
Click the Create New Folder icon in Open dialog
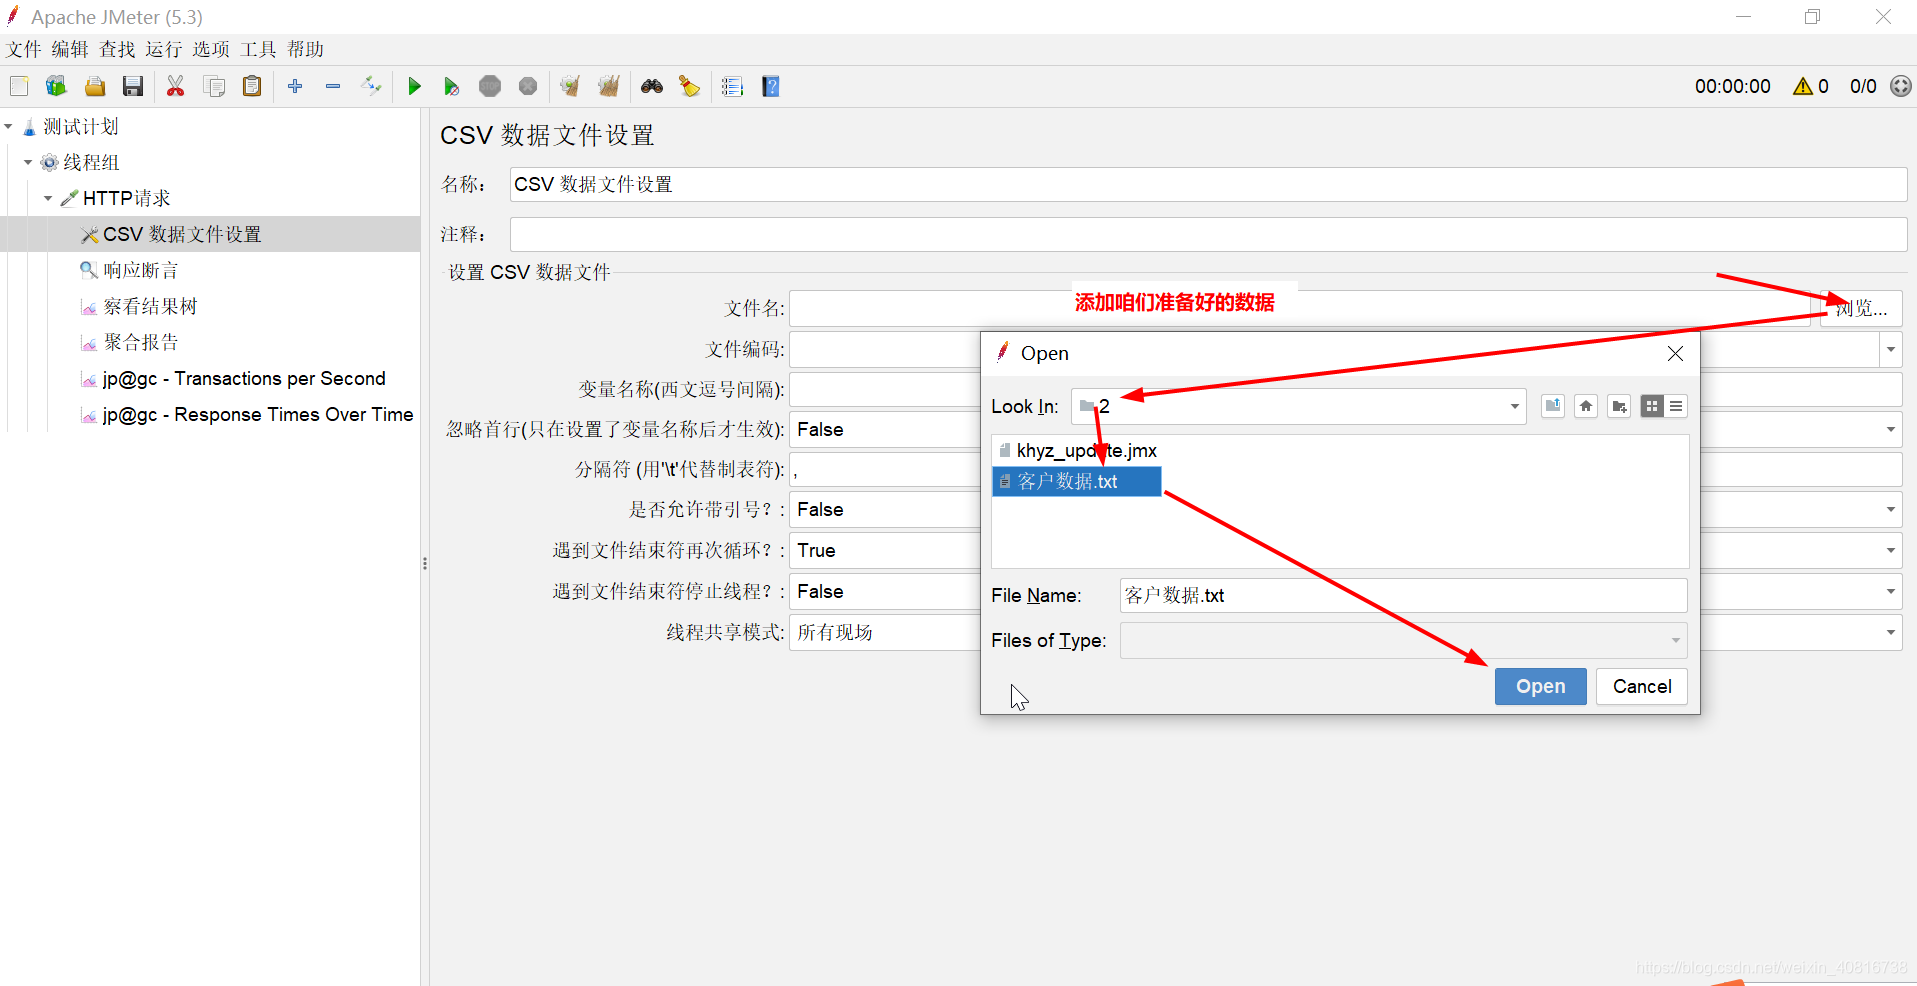[x=1619, y=406]
